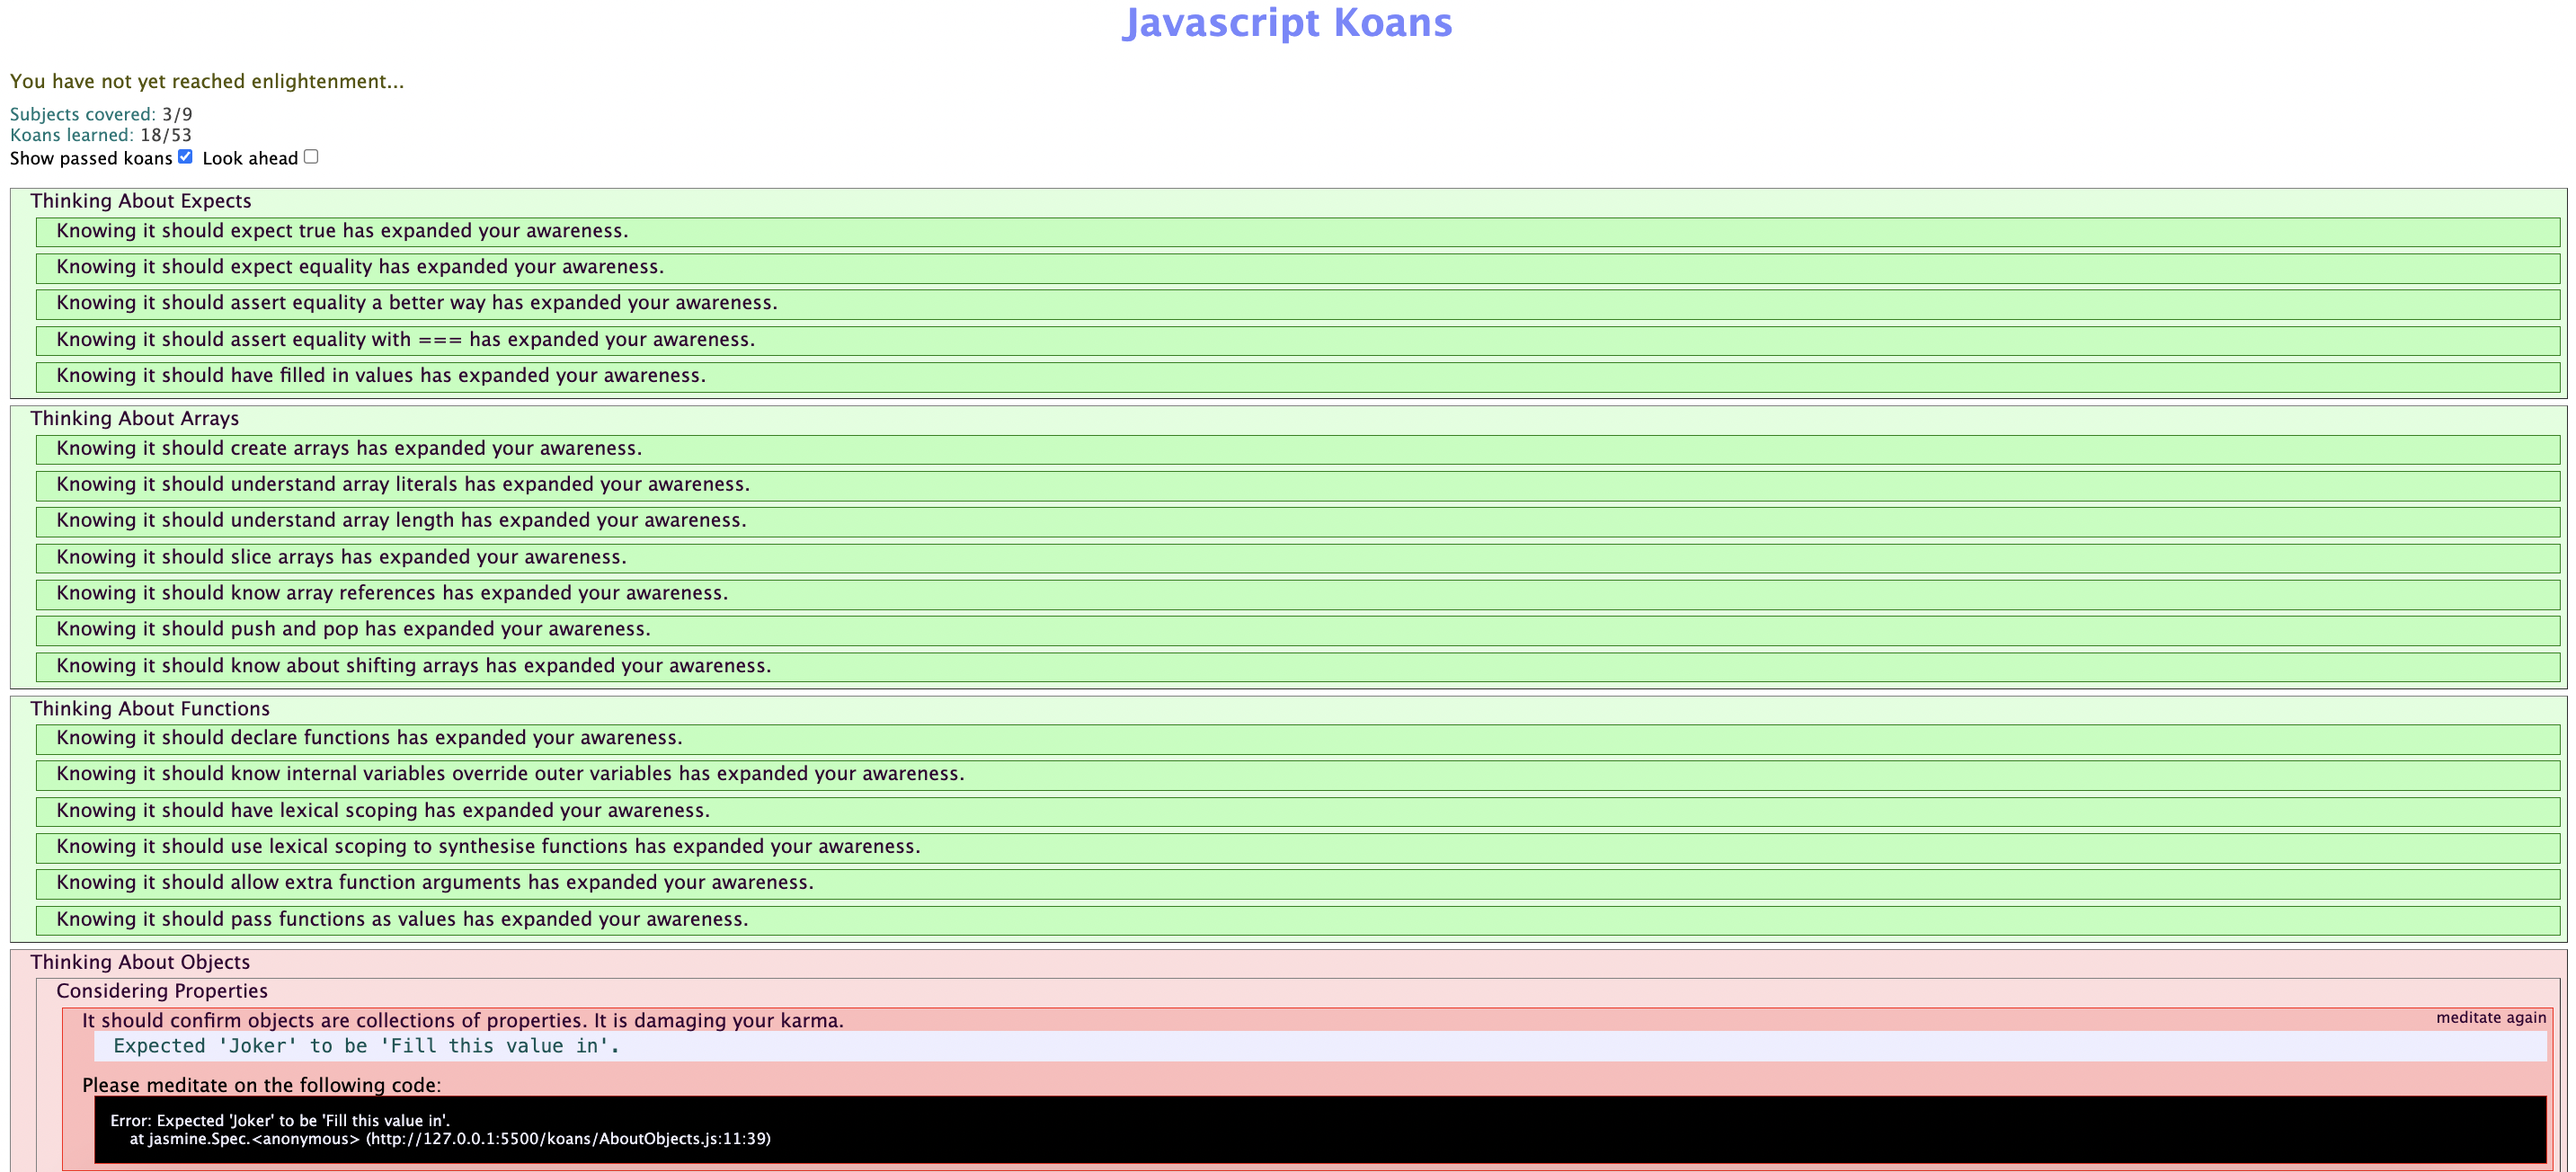The image size is (2576, 1172).
Task: Select the Thinking About Arrays heading
Action: coord(135,418)
